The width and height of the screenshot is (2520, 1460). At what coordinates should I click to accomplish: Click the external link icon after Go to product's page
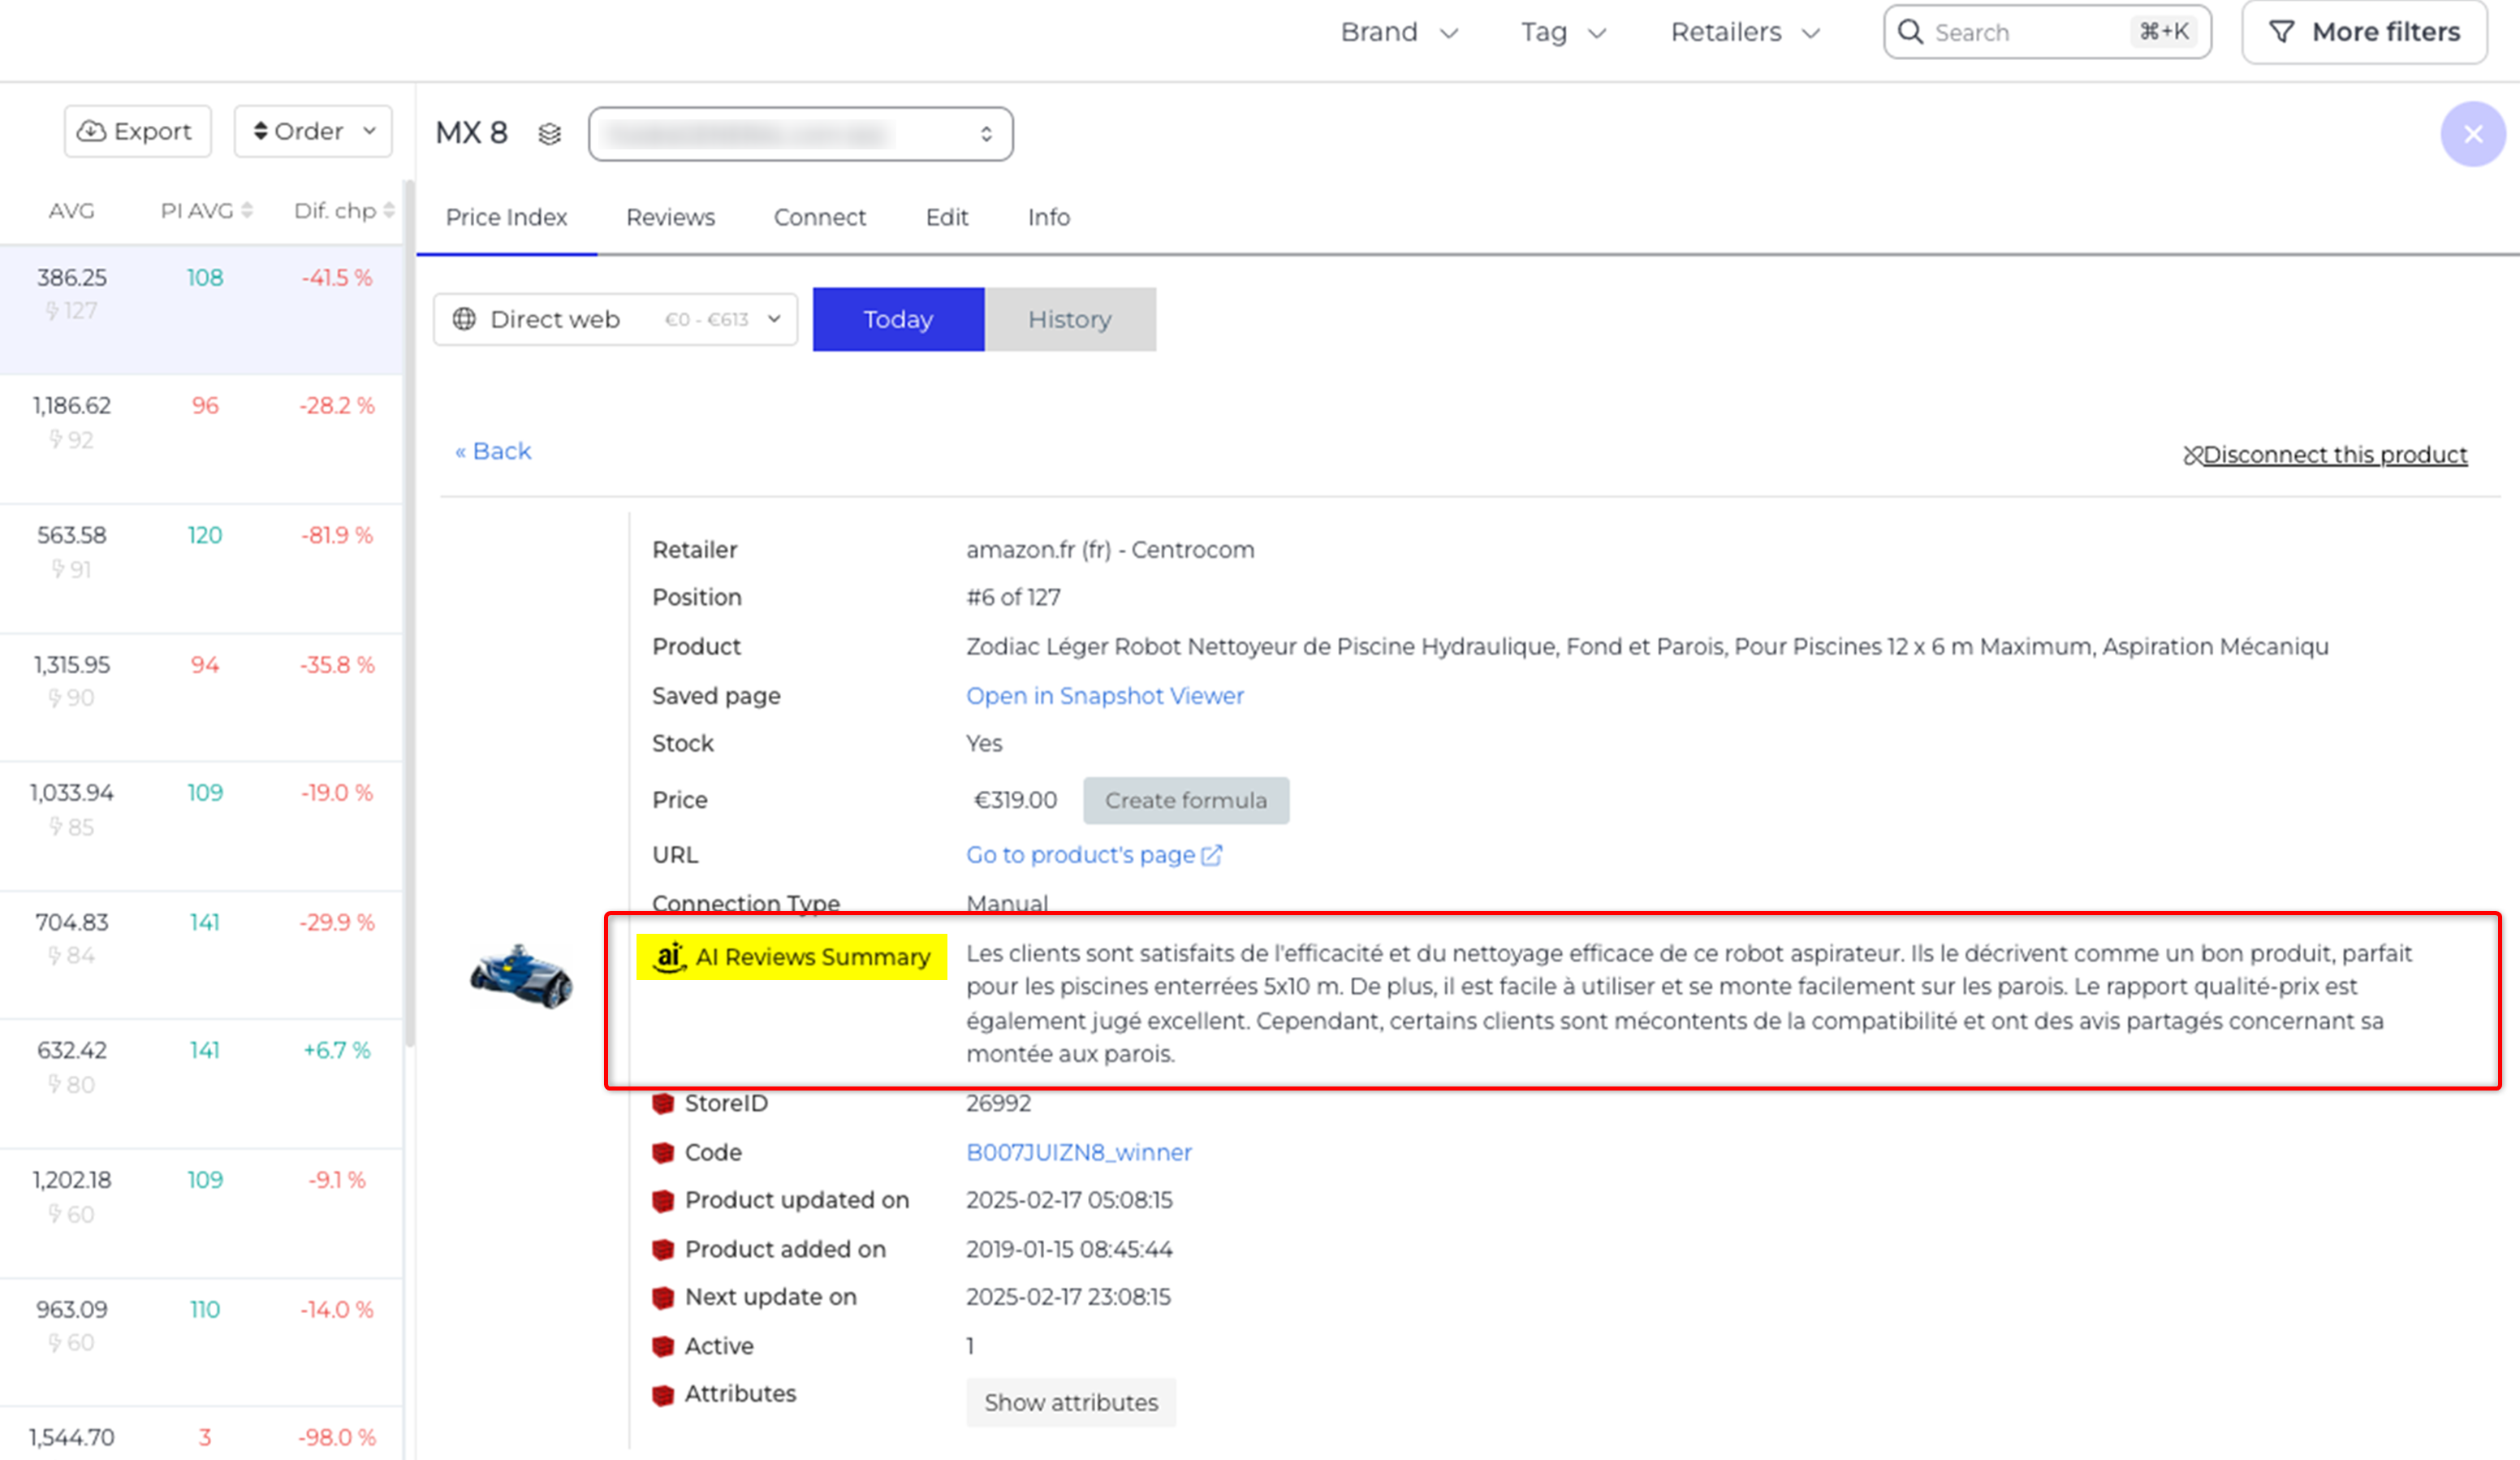[x=1211, y=855]
